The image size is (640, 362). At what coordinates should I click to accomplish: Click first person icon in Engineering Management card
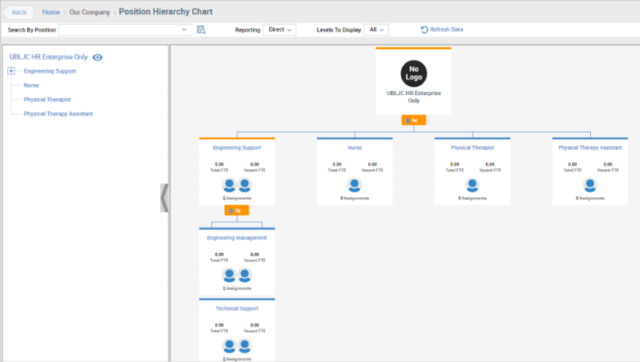(229, 275)
